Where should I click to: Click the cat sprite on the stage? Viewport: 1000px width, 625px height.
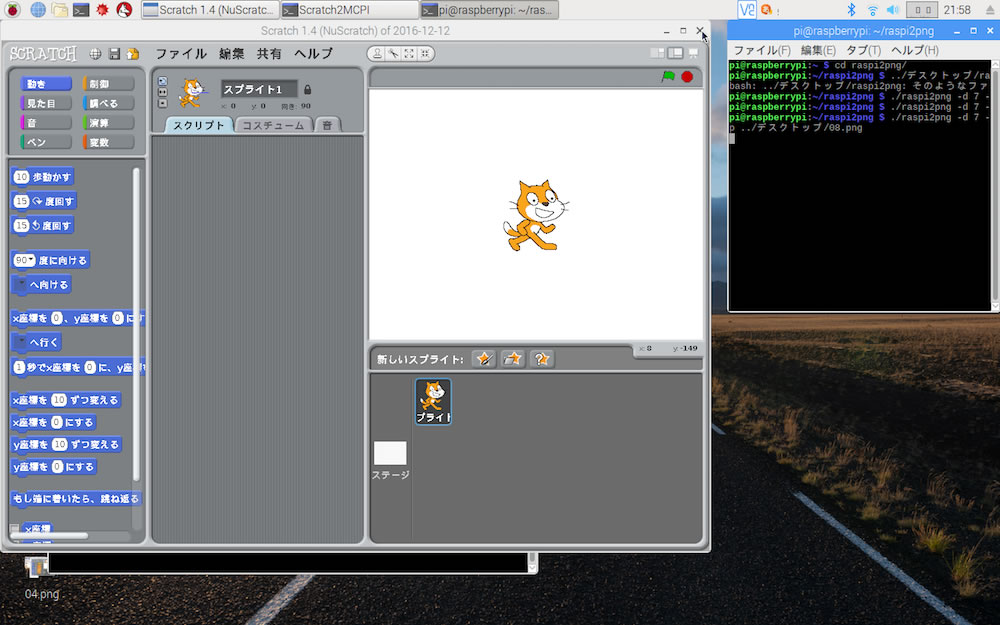coord(534,215)
